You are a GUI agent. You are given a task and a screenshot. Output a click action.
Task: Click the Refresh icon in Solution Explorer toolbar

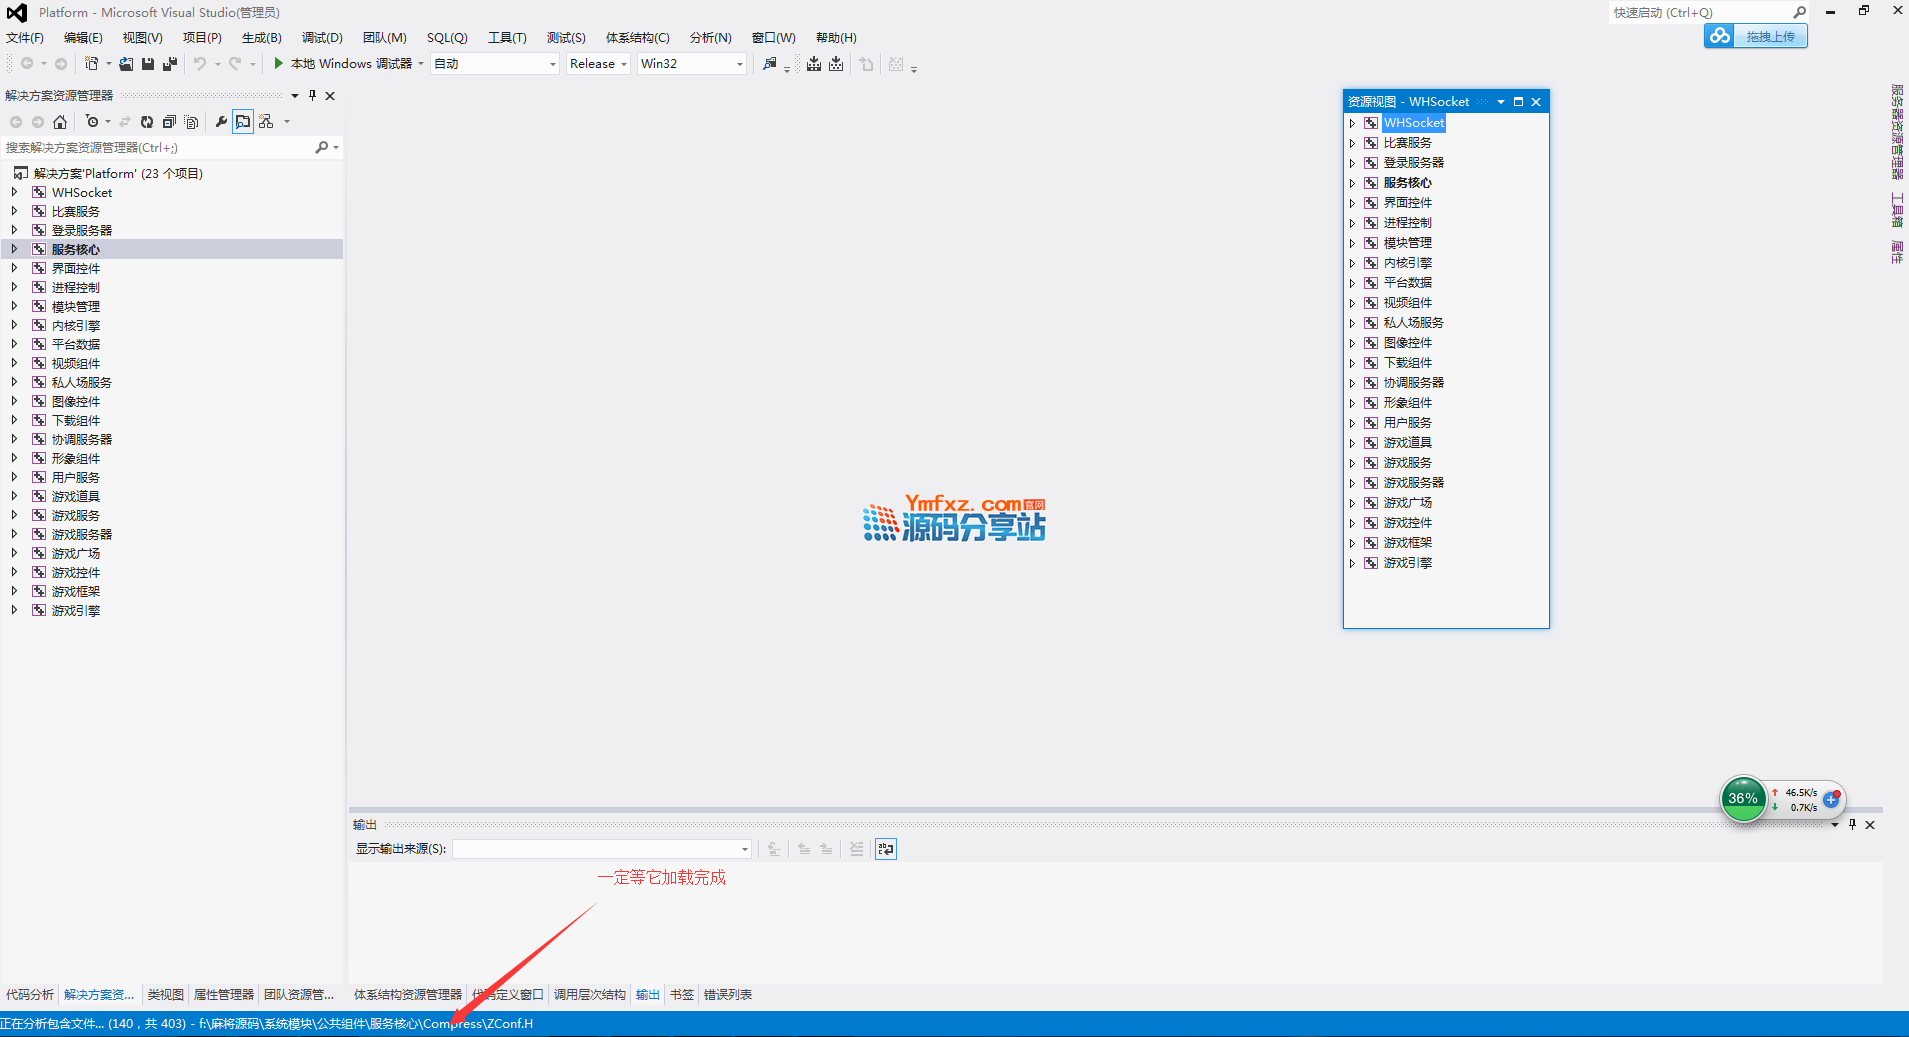[147, 122]
